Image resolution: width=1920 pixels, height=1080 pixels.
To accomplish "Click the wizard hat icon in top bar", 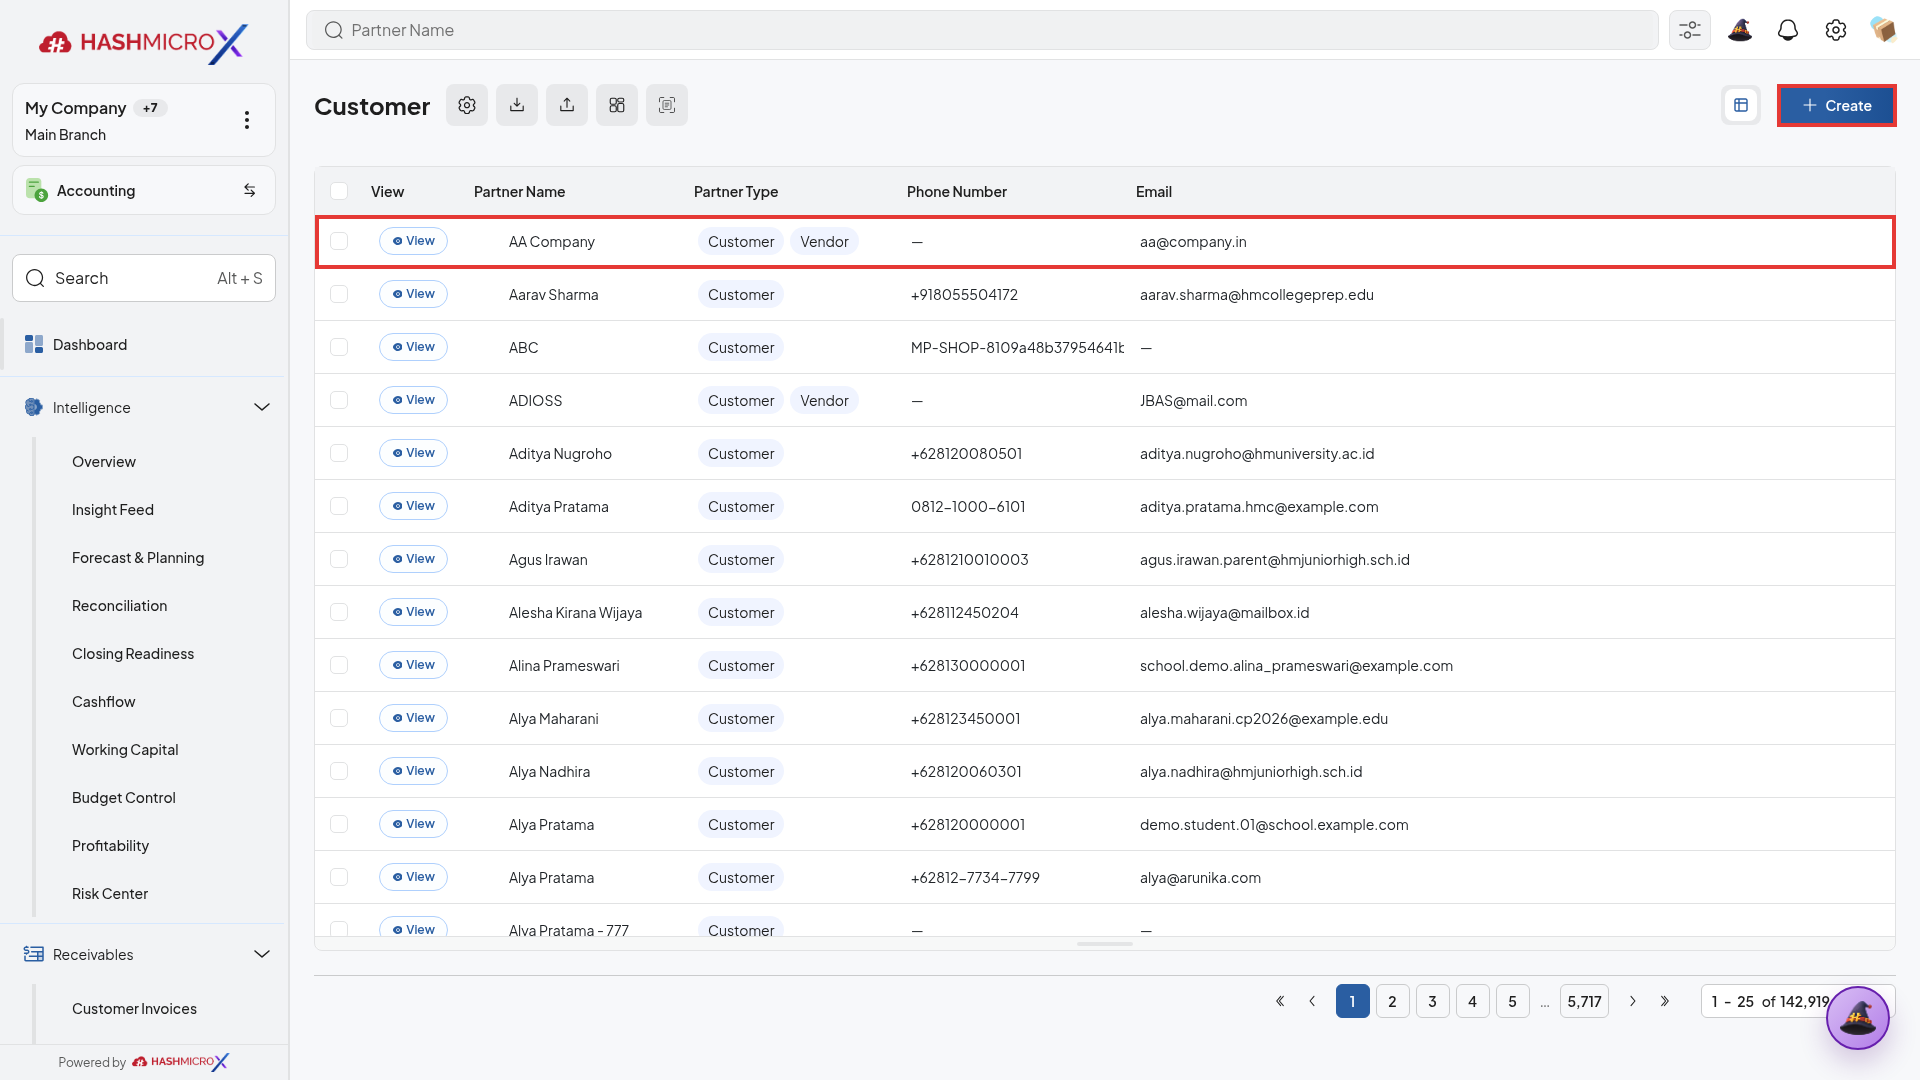I will pyautogui.click(x=1740, y=30).
